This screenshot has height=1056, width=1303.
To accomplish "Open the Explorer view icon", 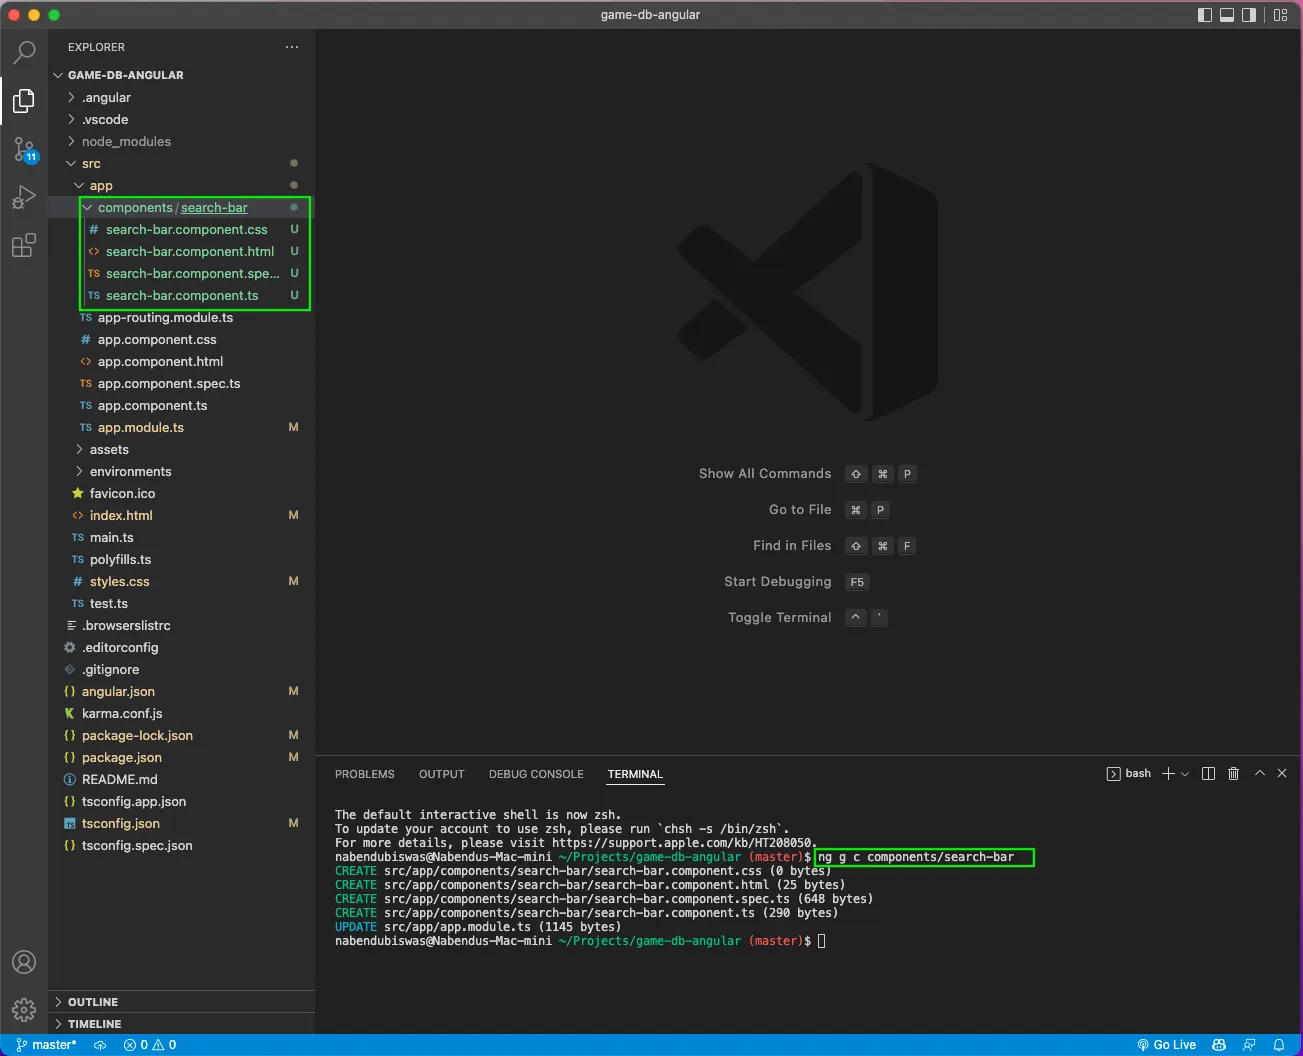I will [24, 100].
